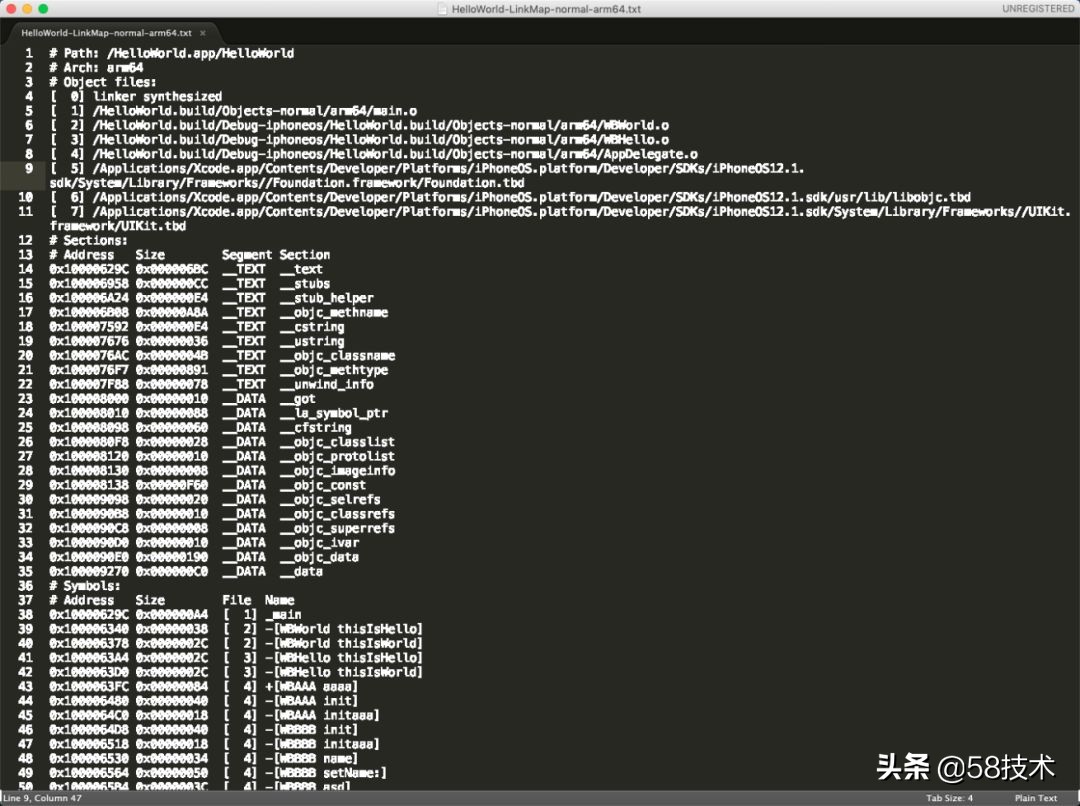
Task: Open the Tab Size: 4 selector
Action: pyautogui.click(x=949, y=798)
